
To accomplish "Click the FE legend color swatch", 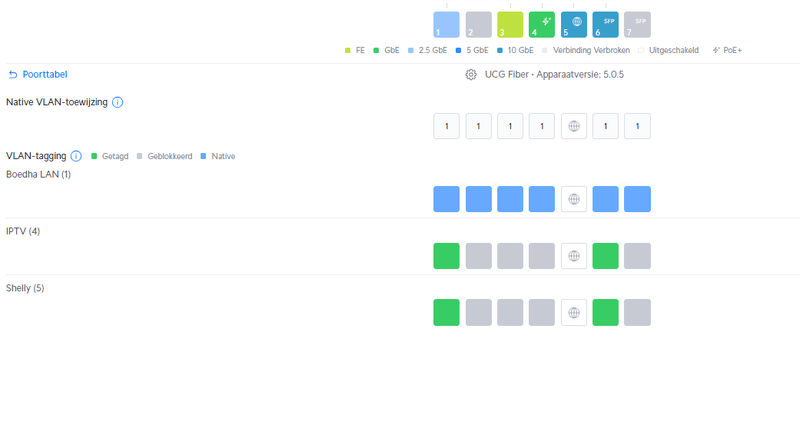I will click(347, 51).
